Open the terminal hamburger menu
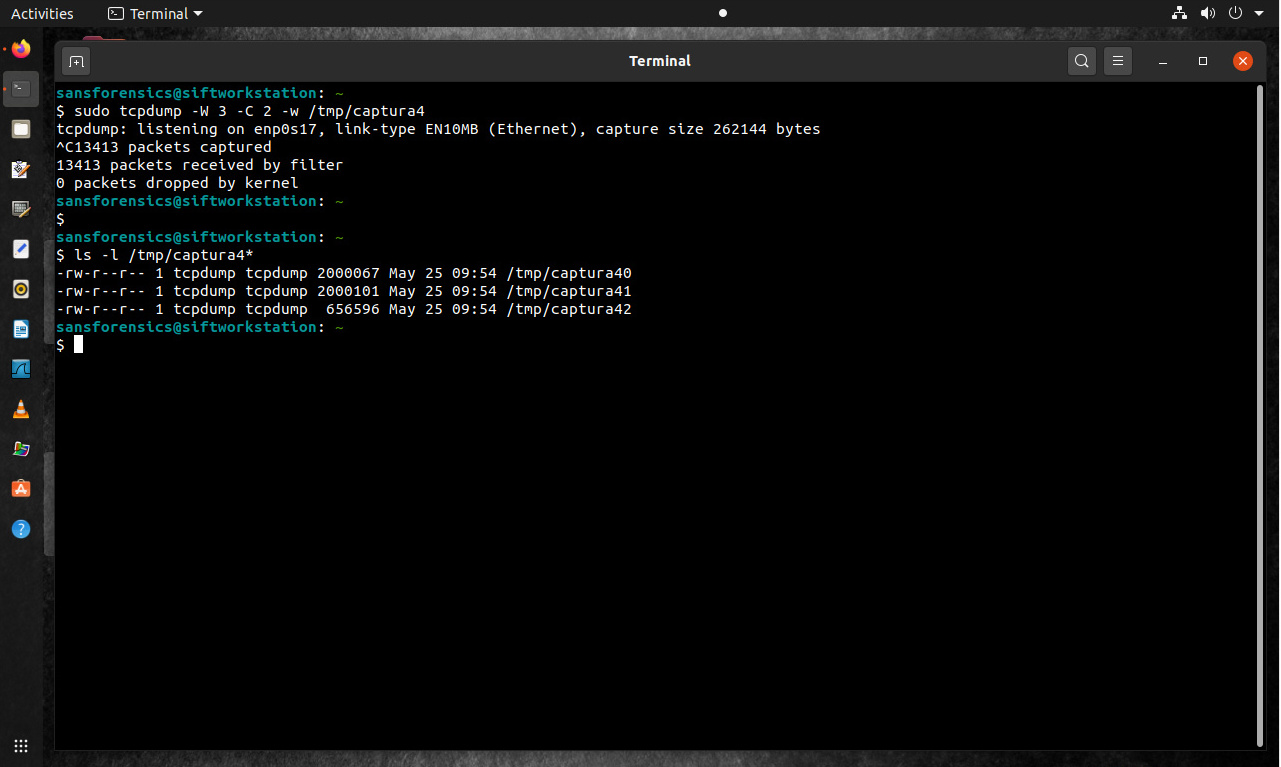The width and height of the screenshot is (1281, 767). coord(1118,61)
